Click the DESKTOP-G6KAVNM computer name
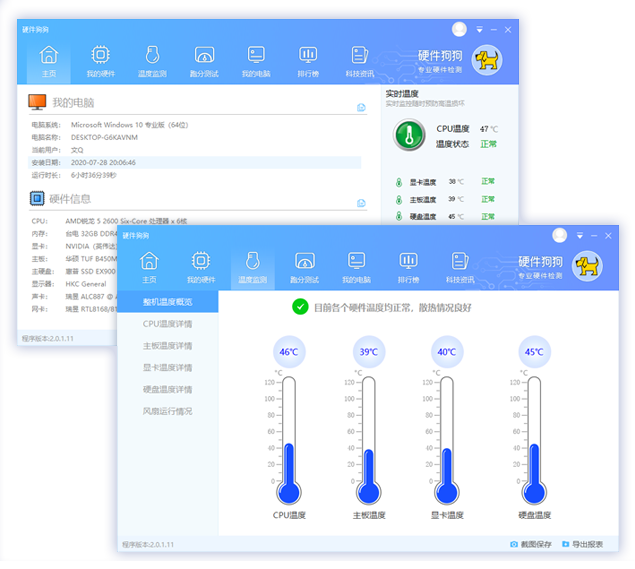This screenshot has width=635, height=569. 104,137
